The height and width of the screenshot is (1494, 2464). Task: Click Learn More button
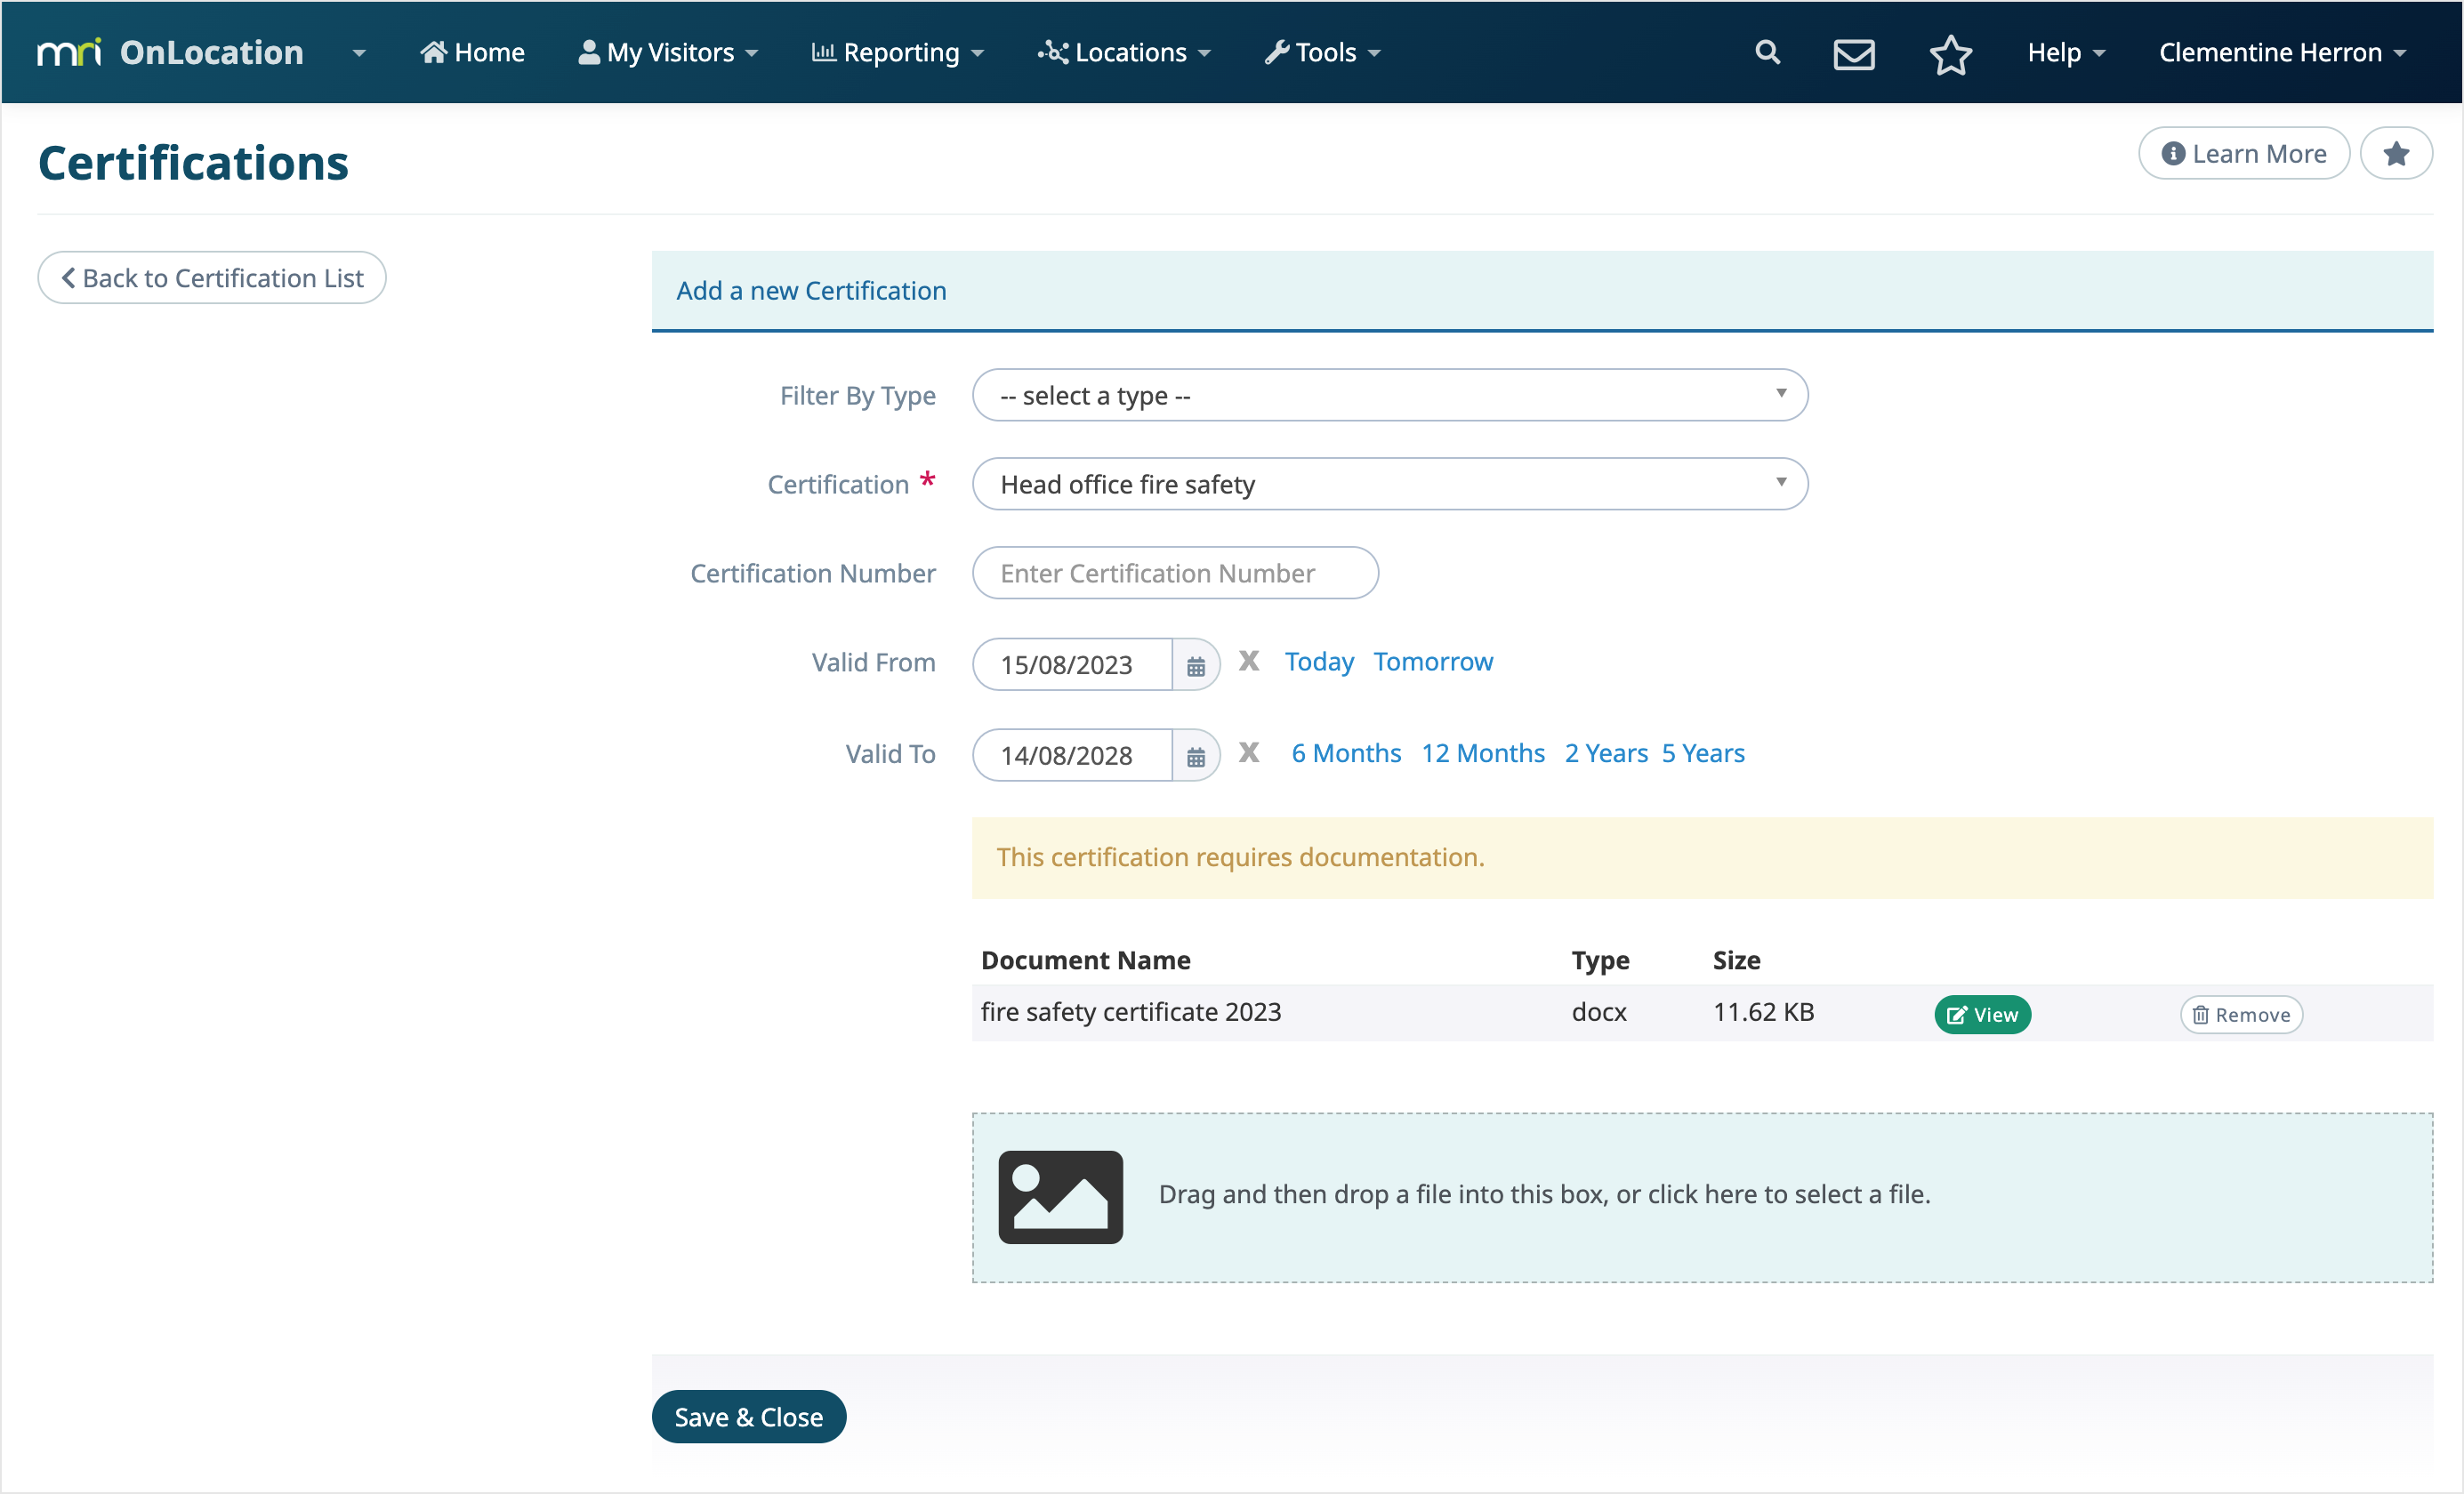[x=2244, y=154]
